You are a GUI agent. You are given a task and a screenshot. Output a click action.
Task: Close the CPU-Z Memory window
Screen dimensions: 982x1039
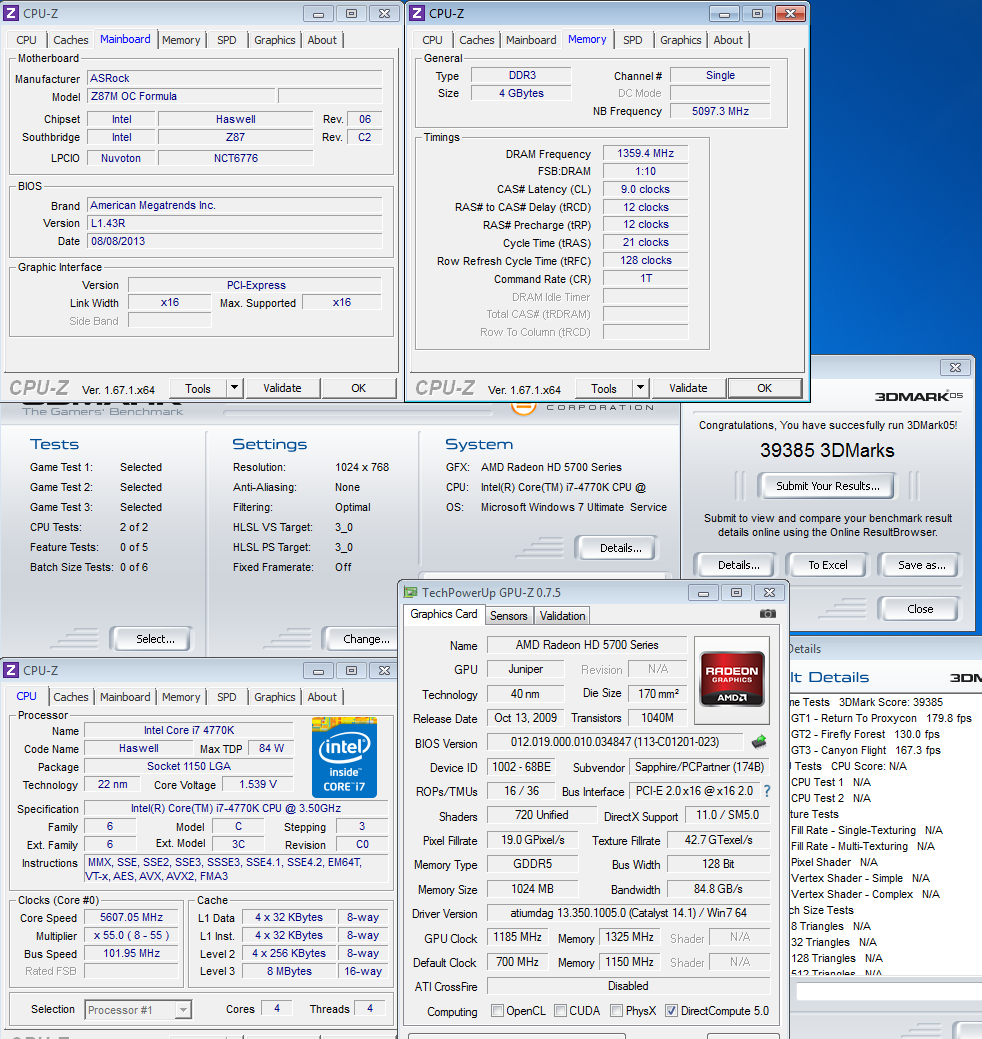click(x=790, y=13)
